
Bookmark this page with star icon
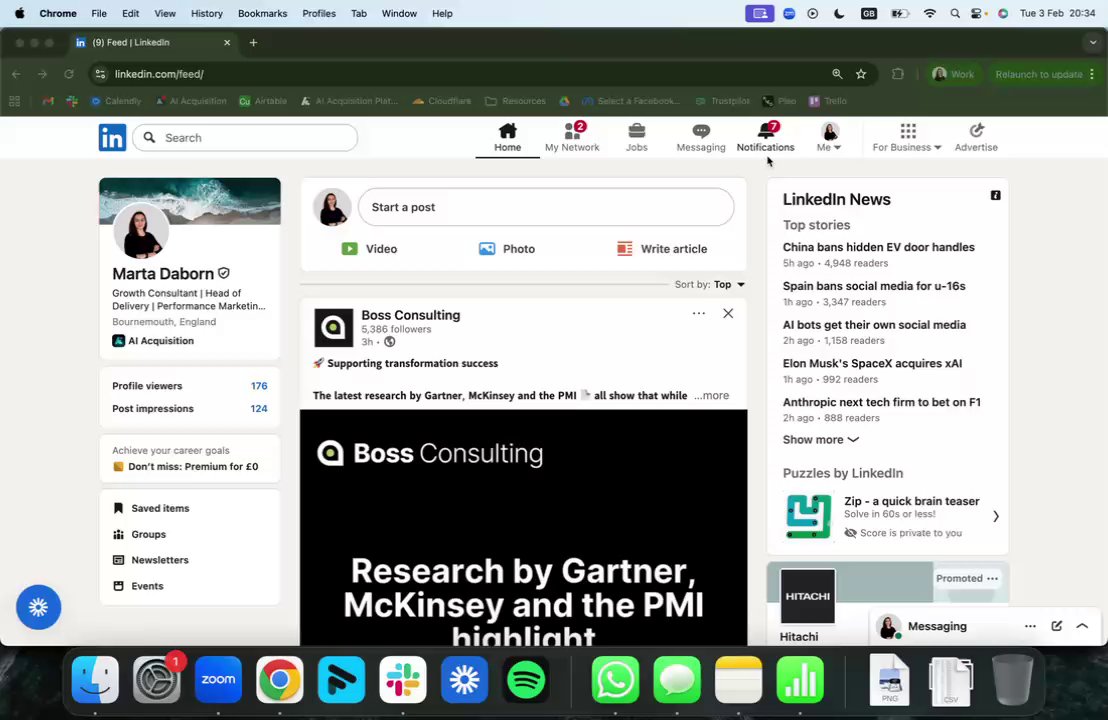861,74
